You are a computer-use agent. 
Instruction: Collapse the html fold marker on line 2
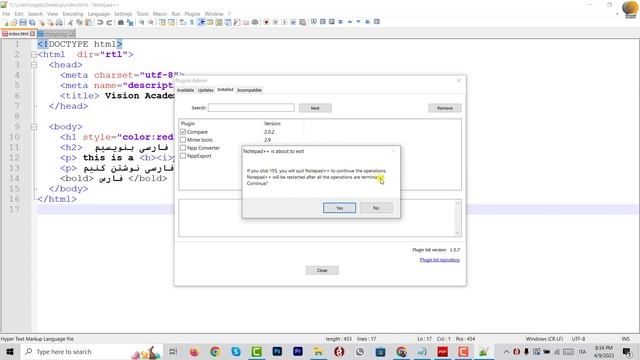tap(34, 54)
